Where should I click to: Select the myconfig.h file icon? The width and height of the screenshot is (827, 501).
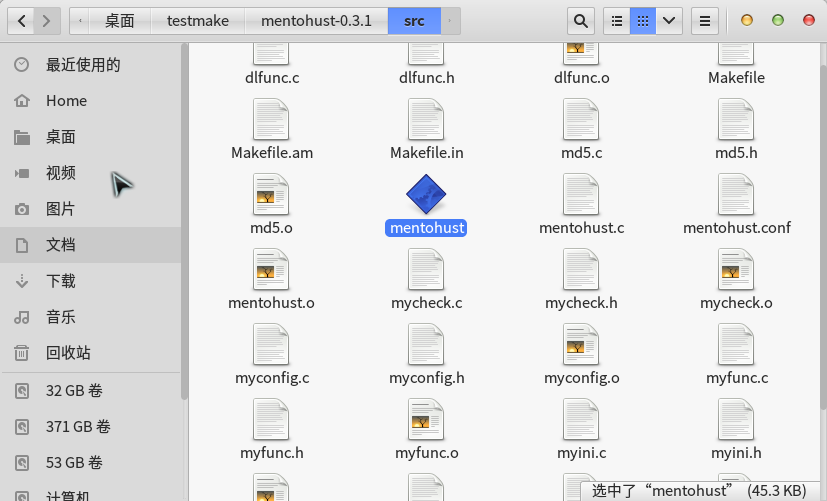tap(426, 344)
